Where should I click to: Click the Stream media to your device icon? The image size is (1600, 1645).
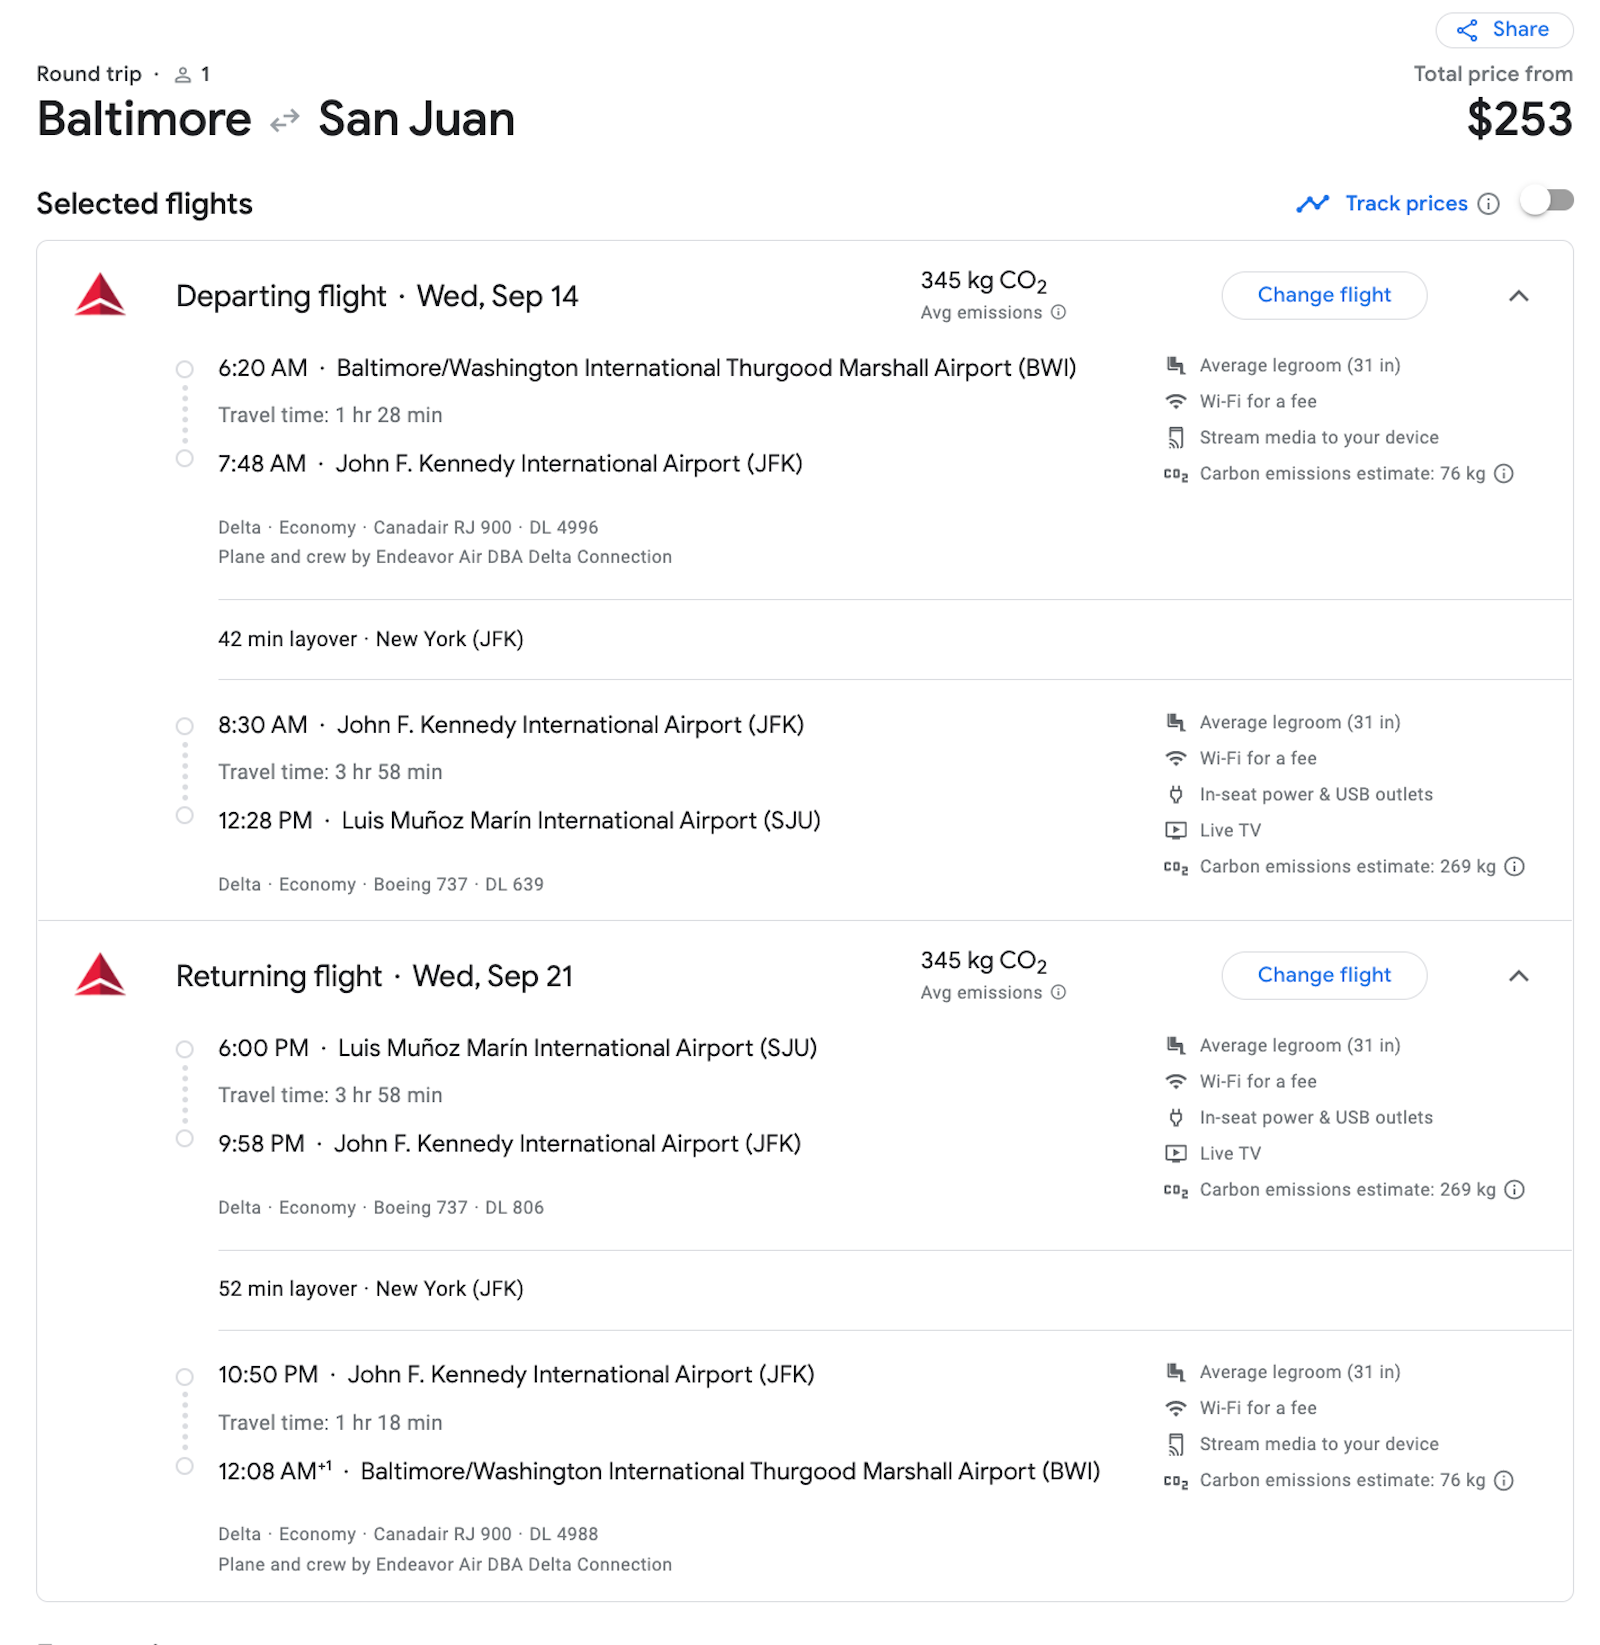(1175, 437)
